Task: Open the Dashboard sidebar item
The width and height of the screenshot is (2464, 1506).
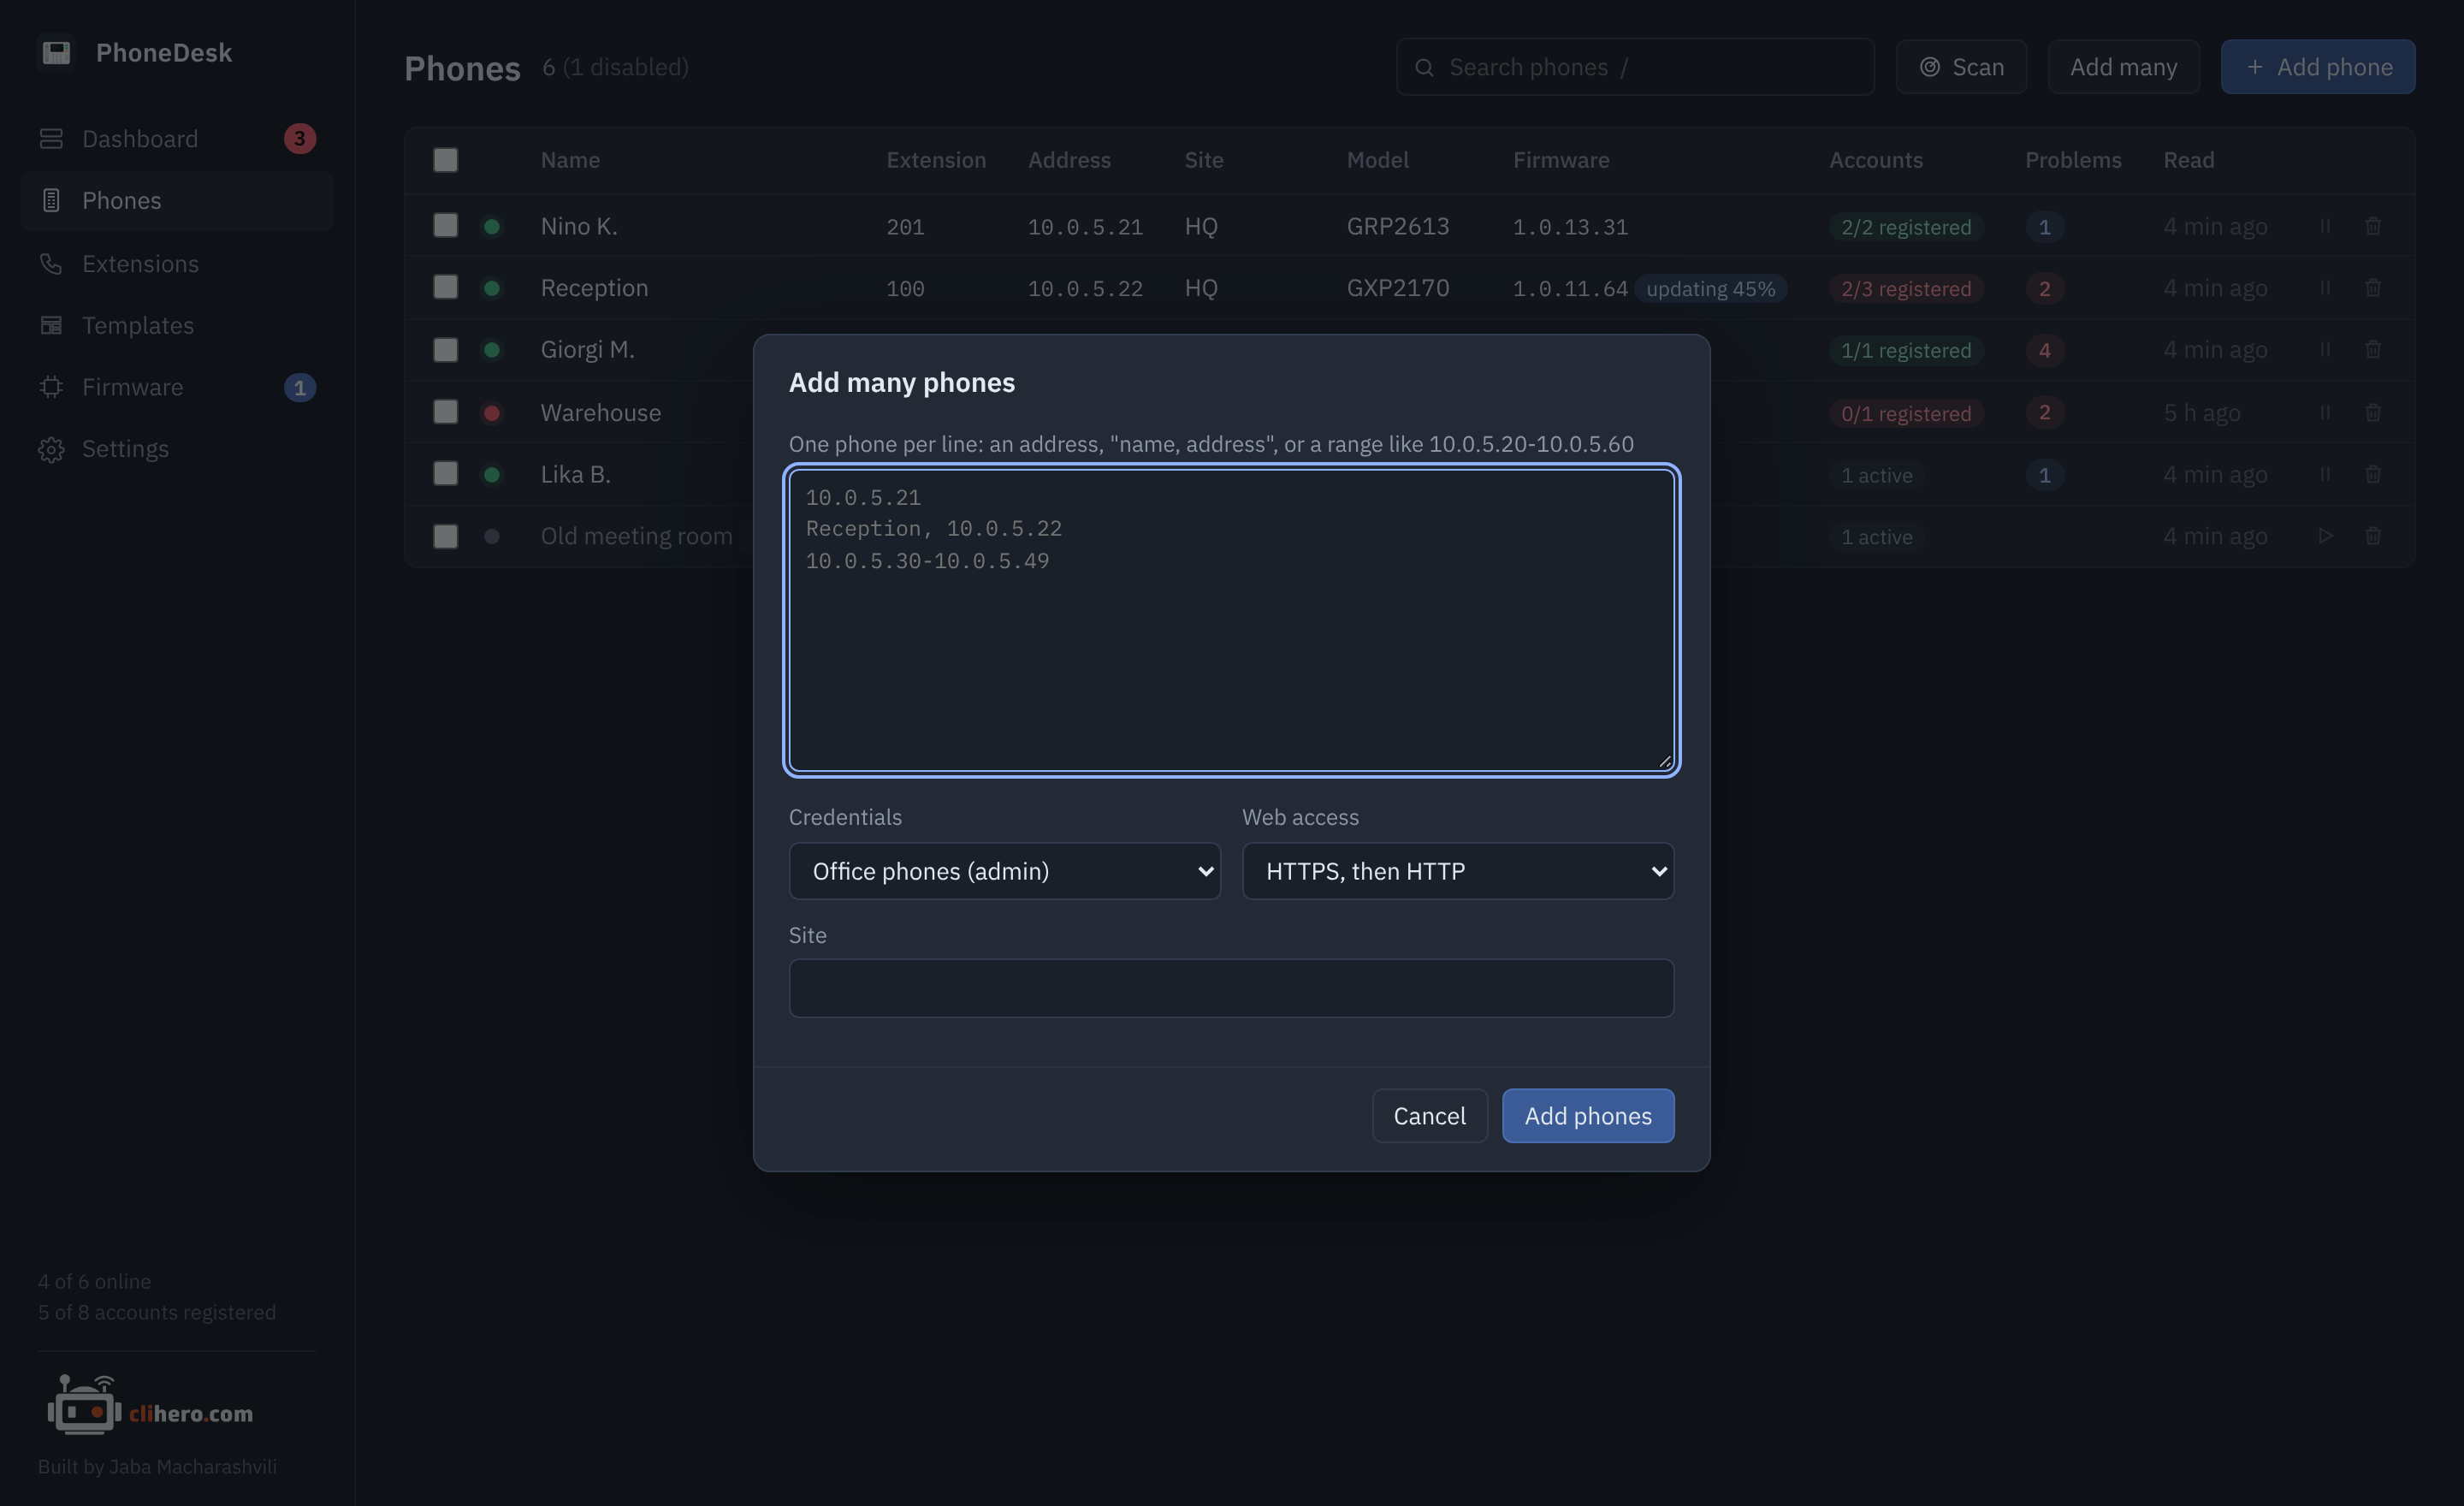Action: pyautogui.click(x=177, y=138)
